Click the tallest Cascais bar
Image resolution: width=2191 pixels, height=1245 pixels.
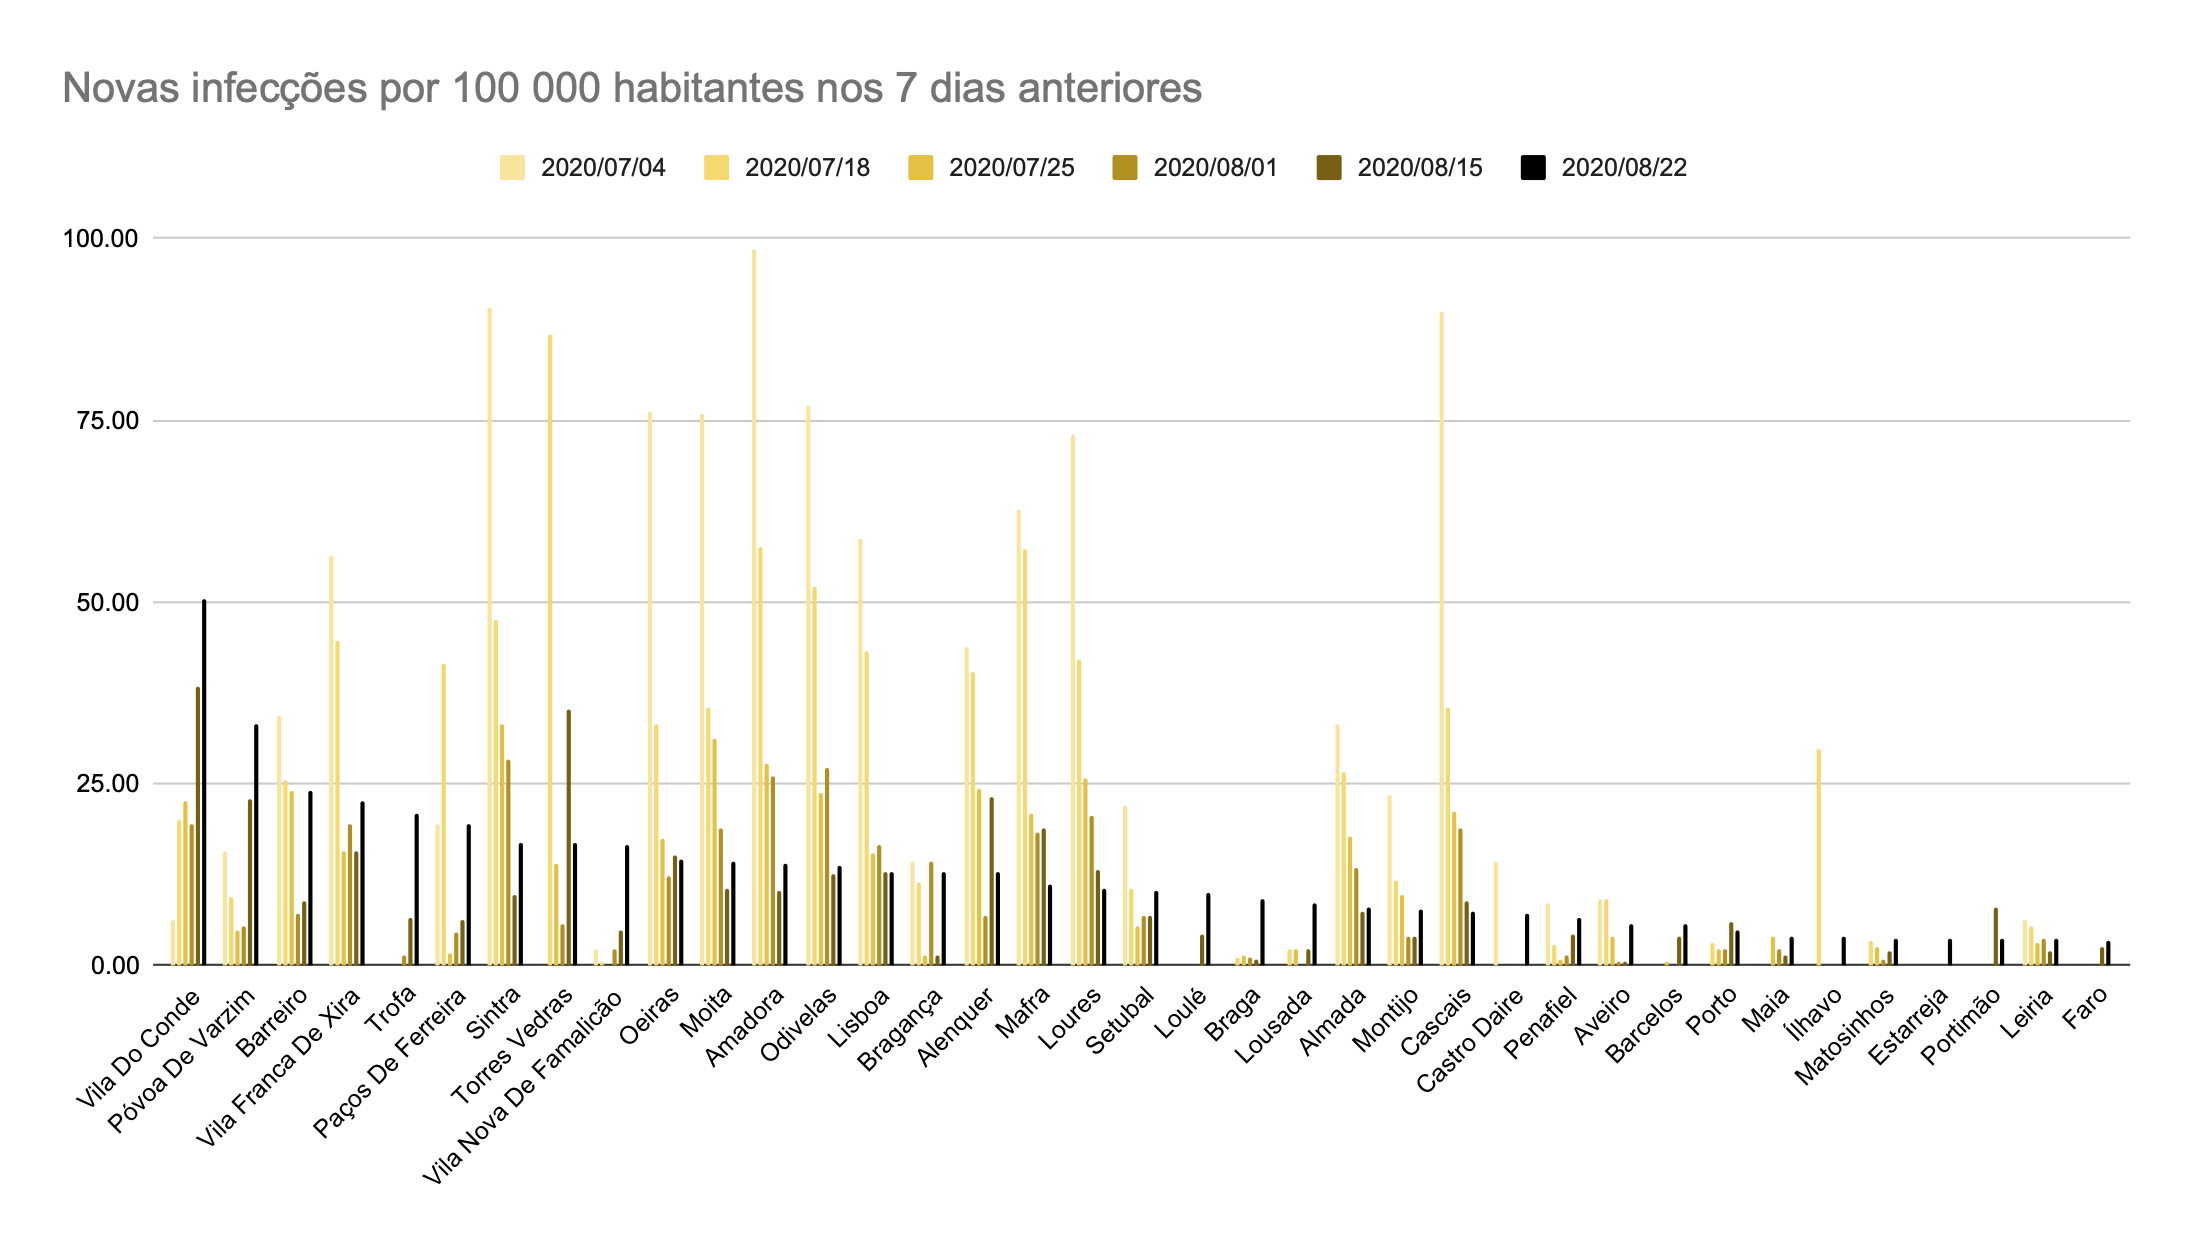pyautogui.click(x=1441, y=640)
